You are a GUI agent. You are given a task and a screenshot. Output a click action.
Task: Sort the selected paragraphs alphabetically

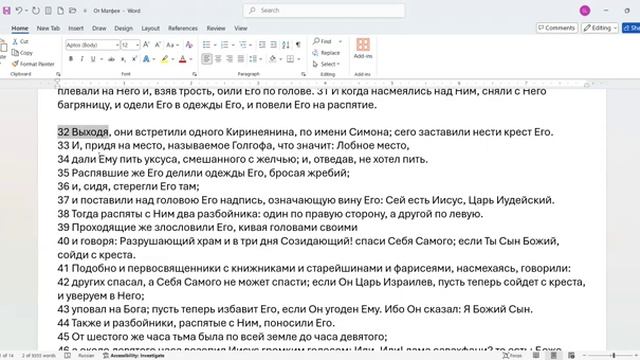pos(286,44)
